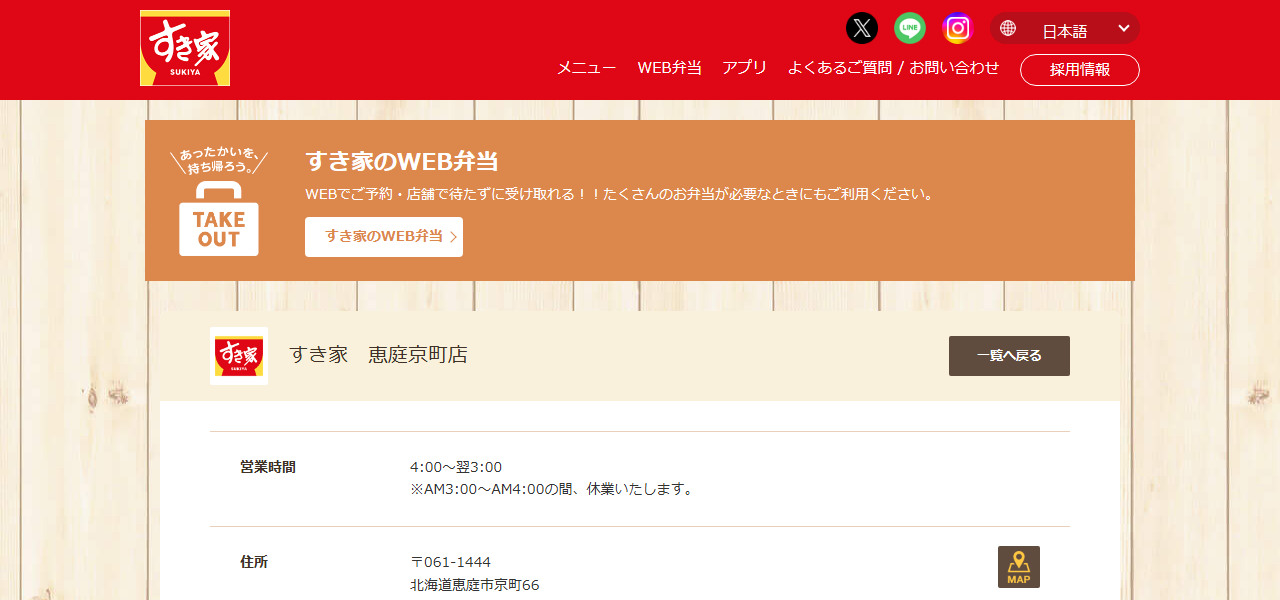Screen dimensions: 1280x600
Task: Click the すき家のWEB弁当 banner heading
Action: (402, 161)
